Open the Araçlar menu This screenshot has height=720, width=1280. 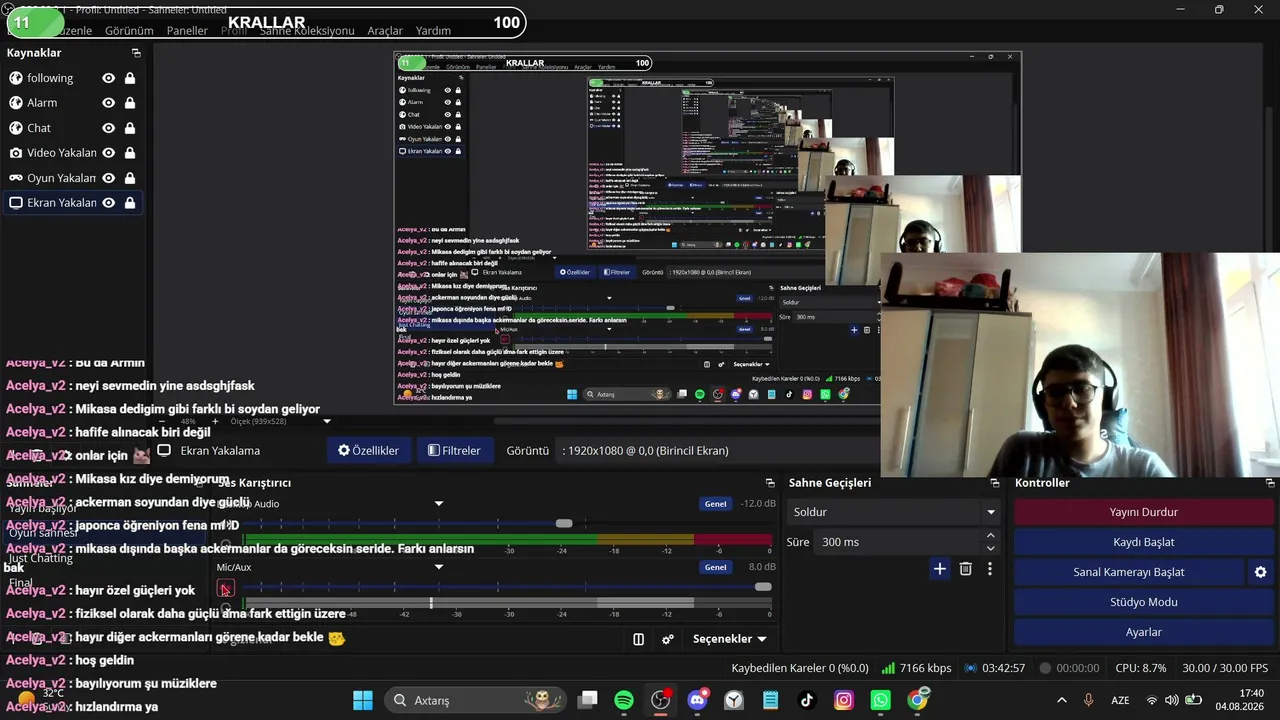385,31
